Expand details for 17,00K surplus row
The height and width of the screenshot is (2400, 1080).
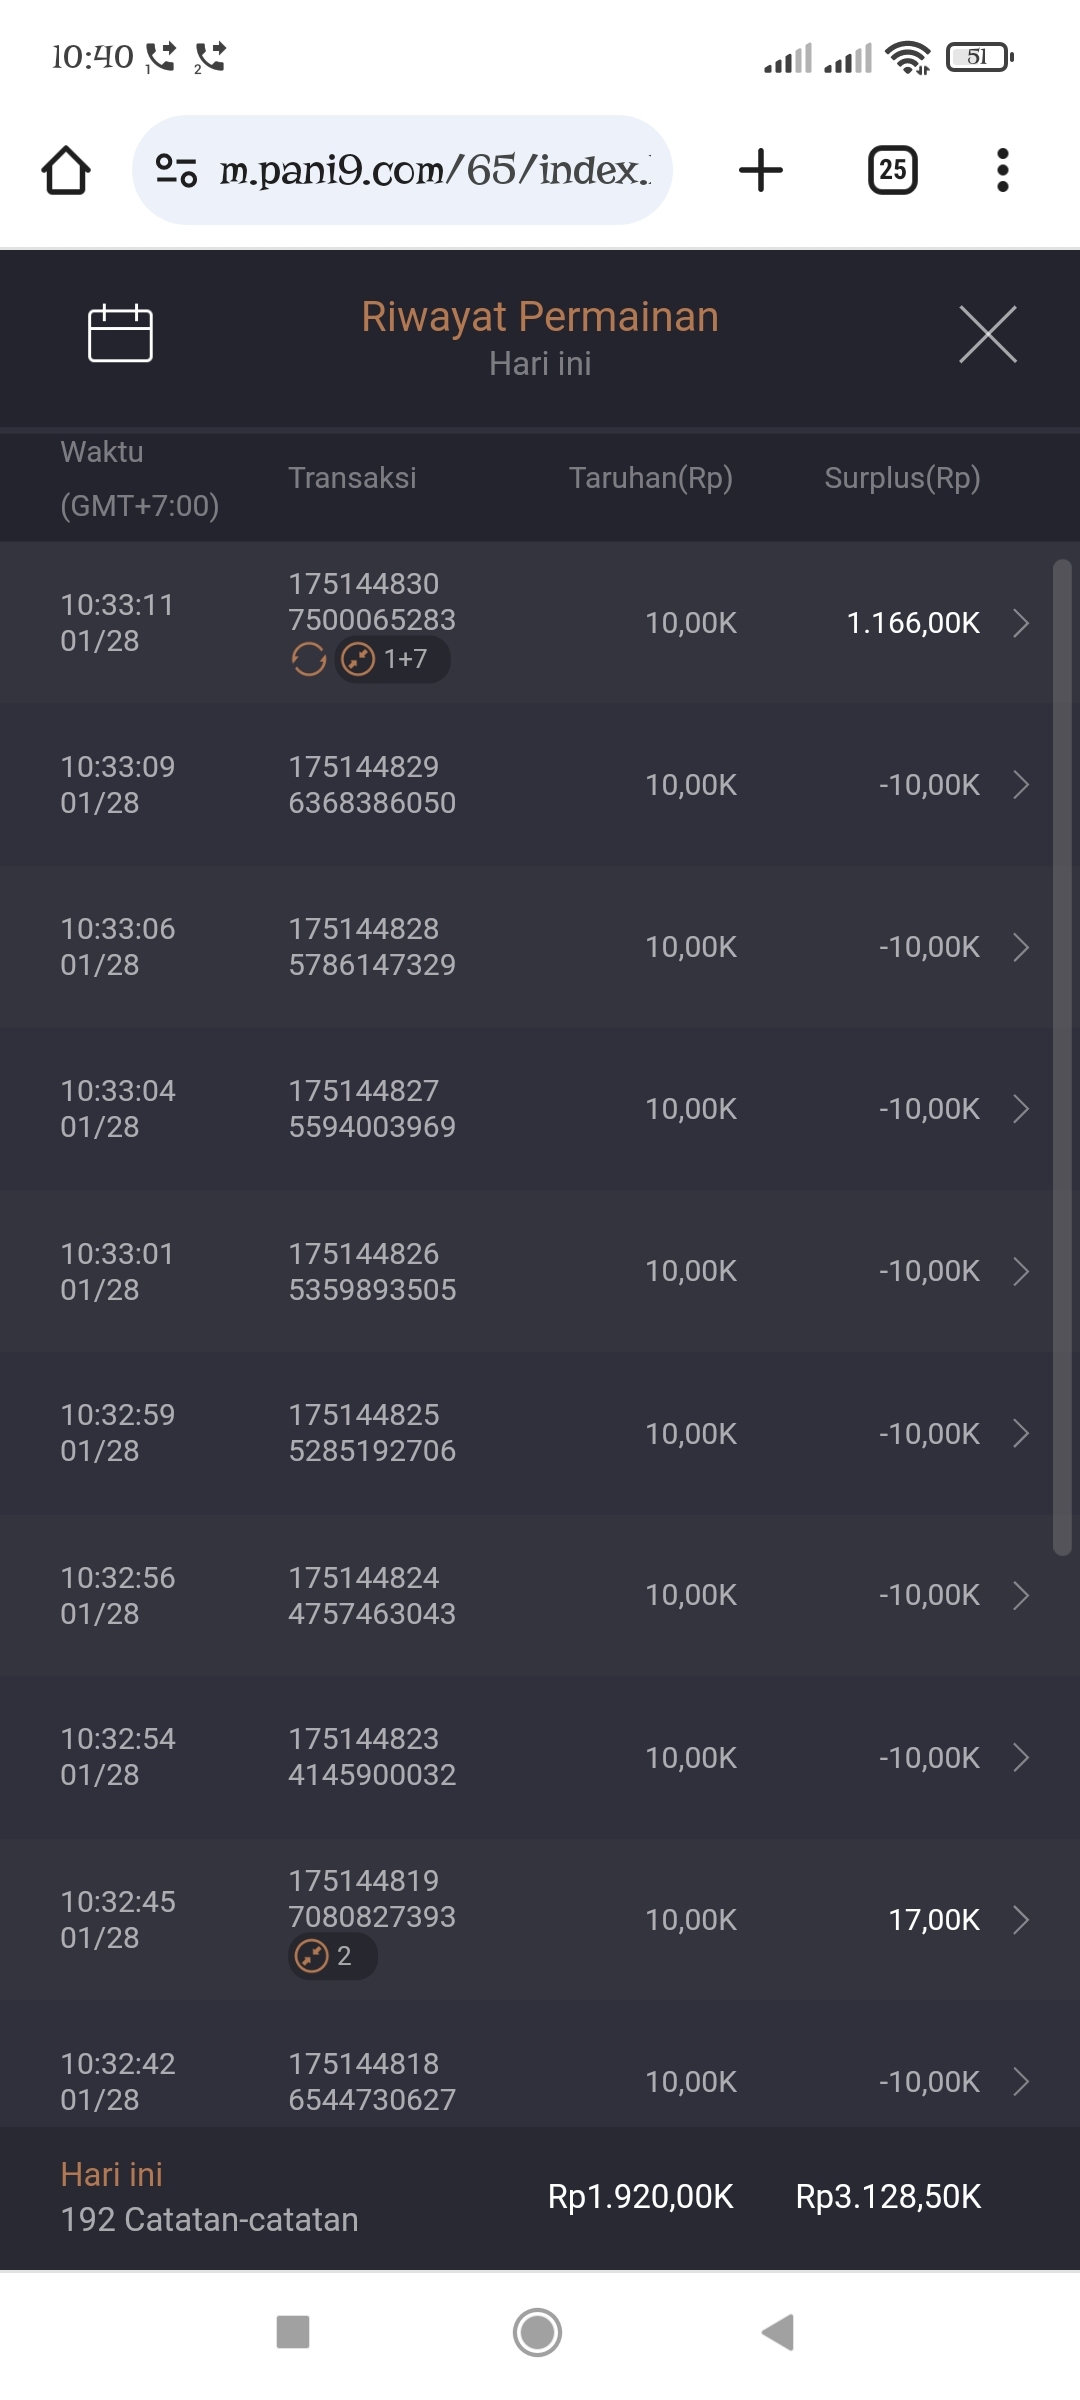point(1021,1920)
